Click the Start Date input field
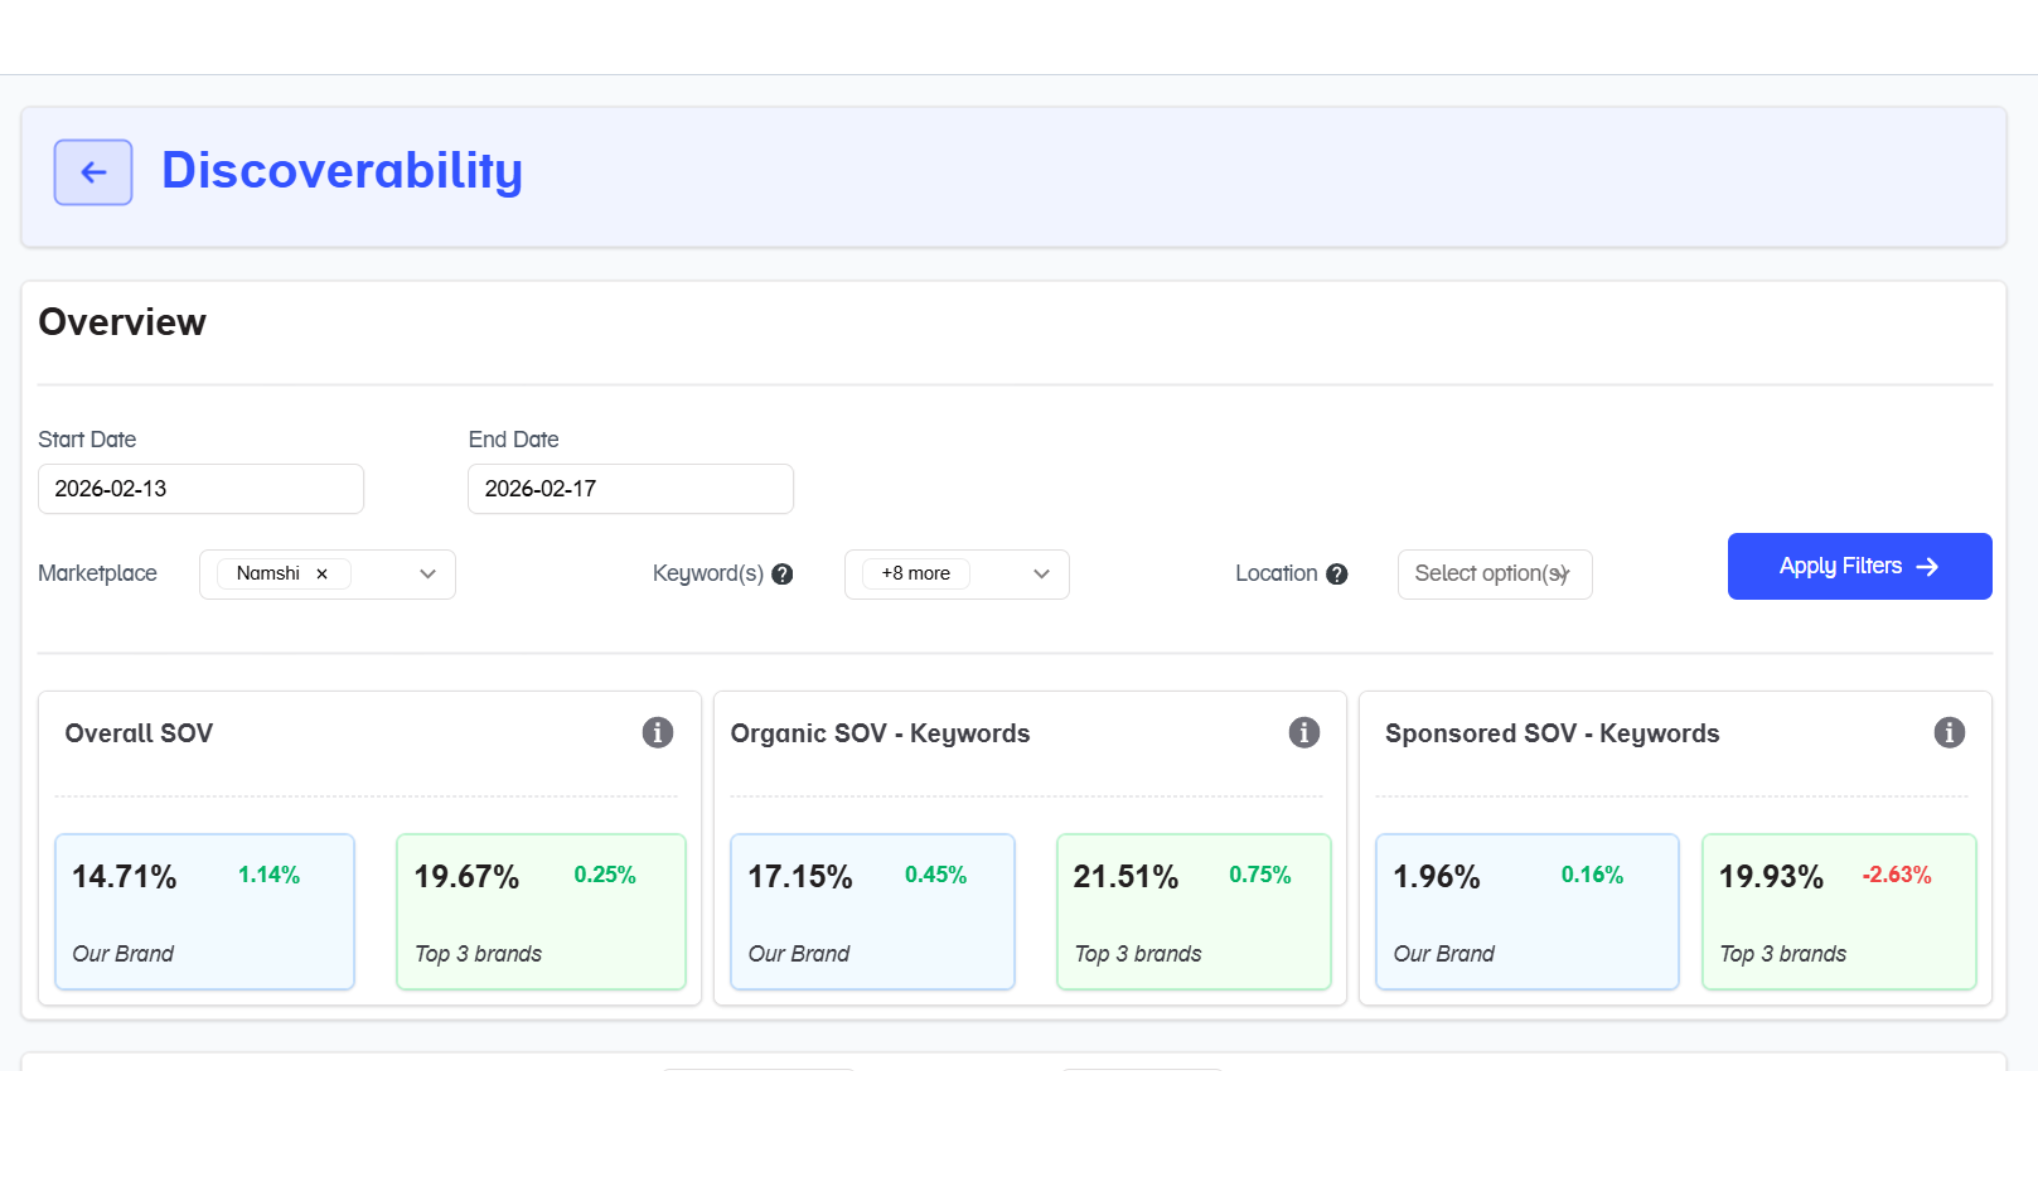2038x1190 pixels. click(201, 489)
